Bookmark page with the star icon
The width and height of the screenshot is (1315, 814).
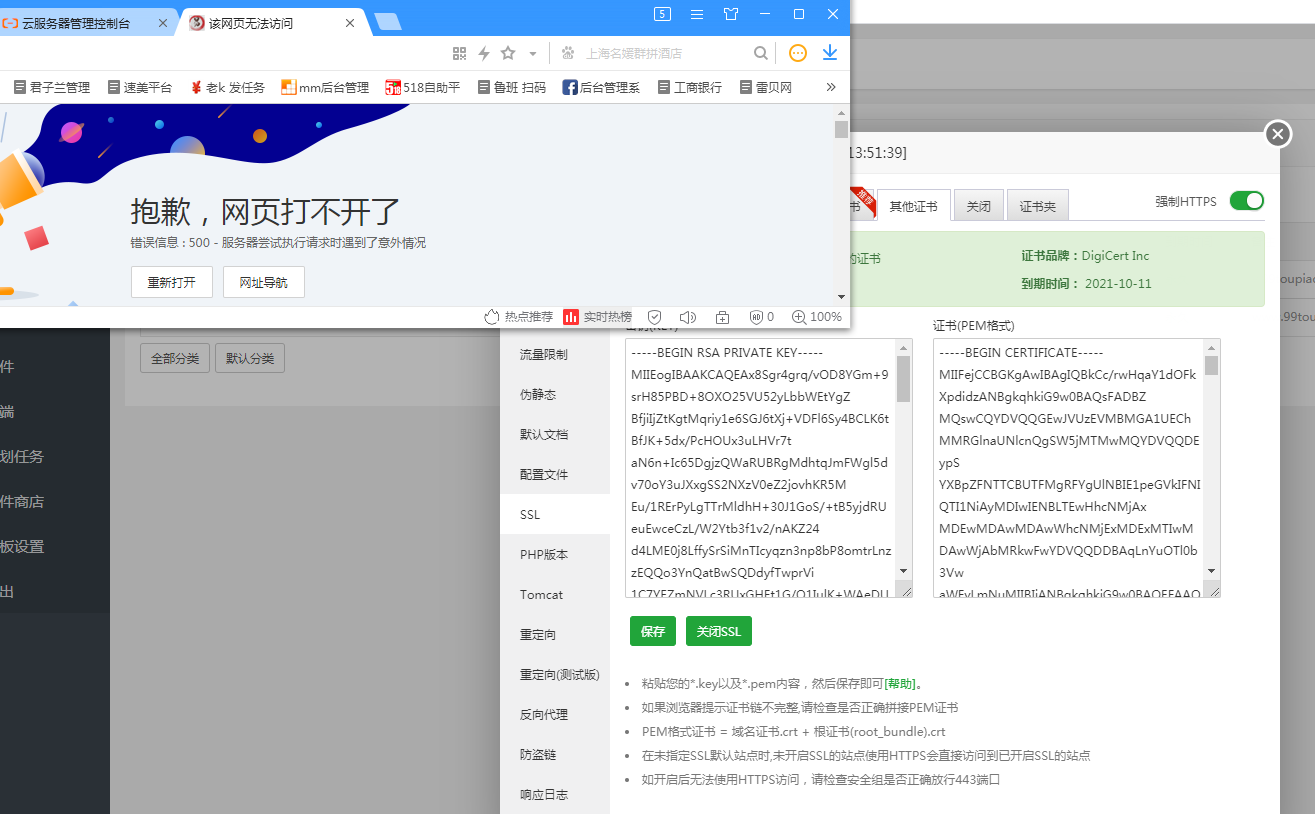tap(508, 53)
